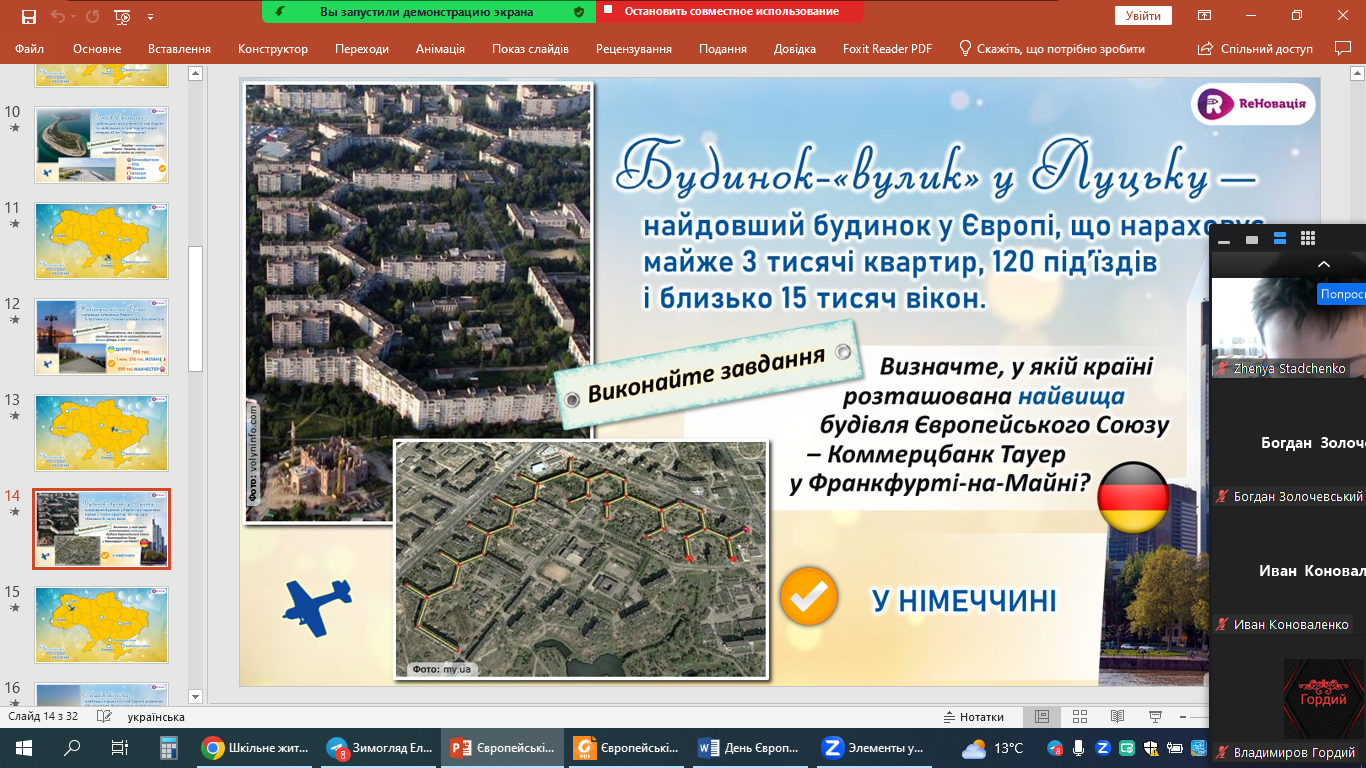Viewport: 1366px width, 768px height.
Task: Select Zoom panel strip view icon (blue)
Action: [1279, 239]
